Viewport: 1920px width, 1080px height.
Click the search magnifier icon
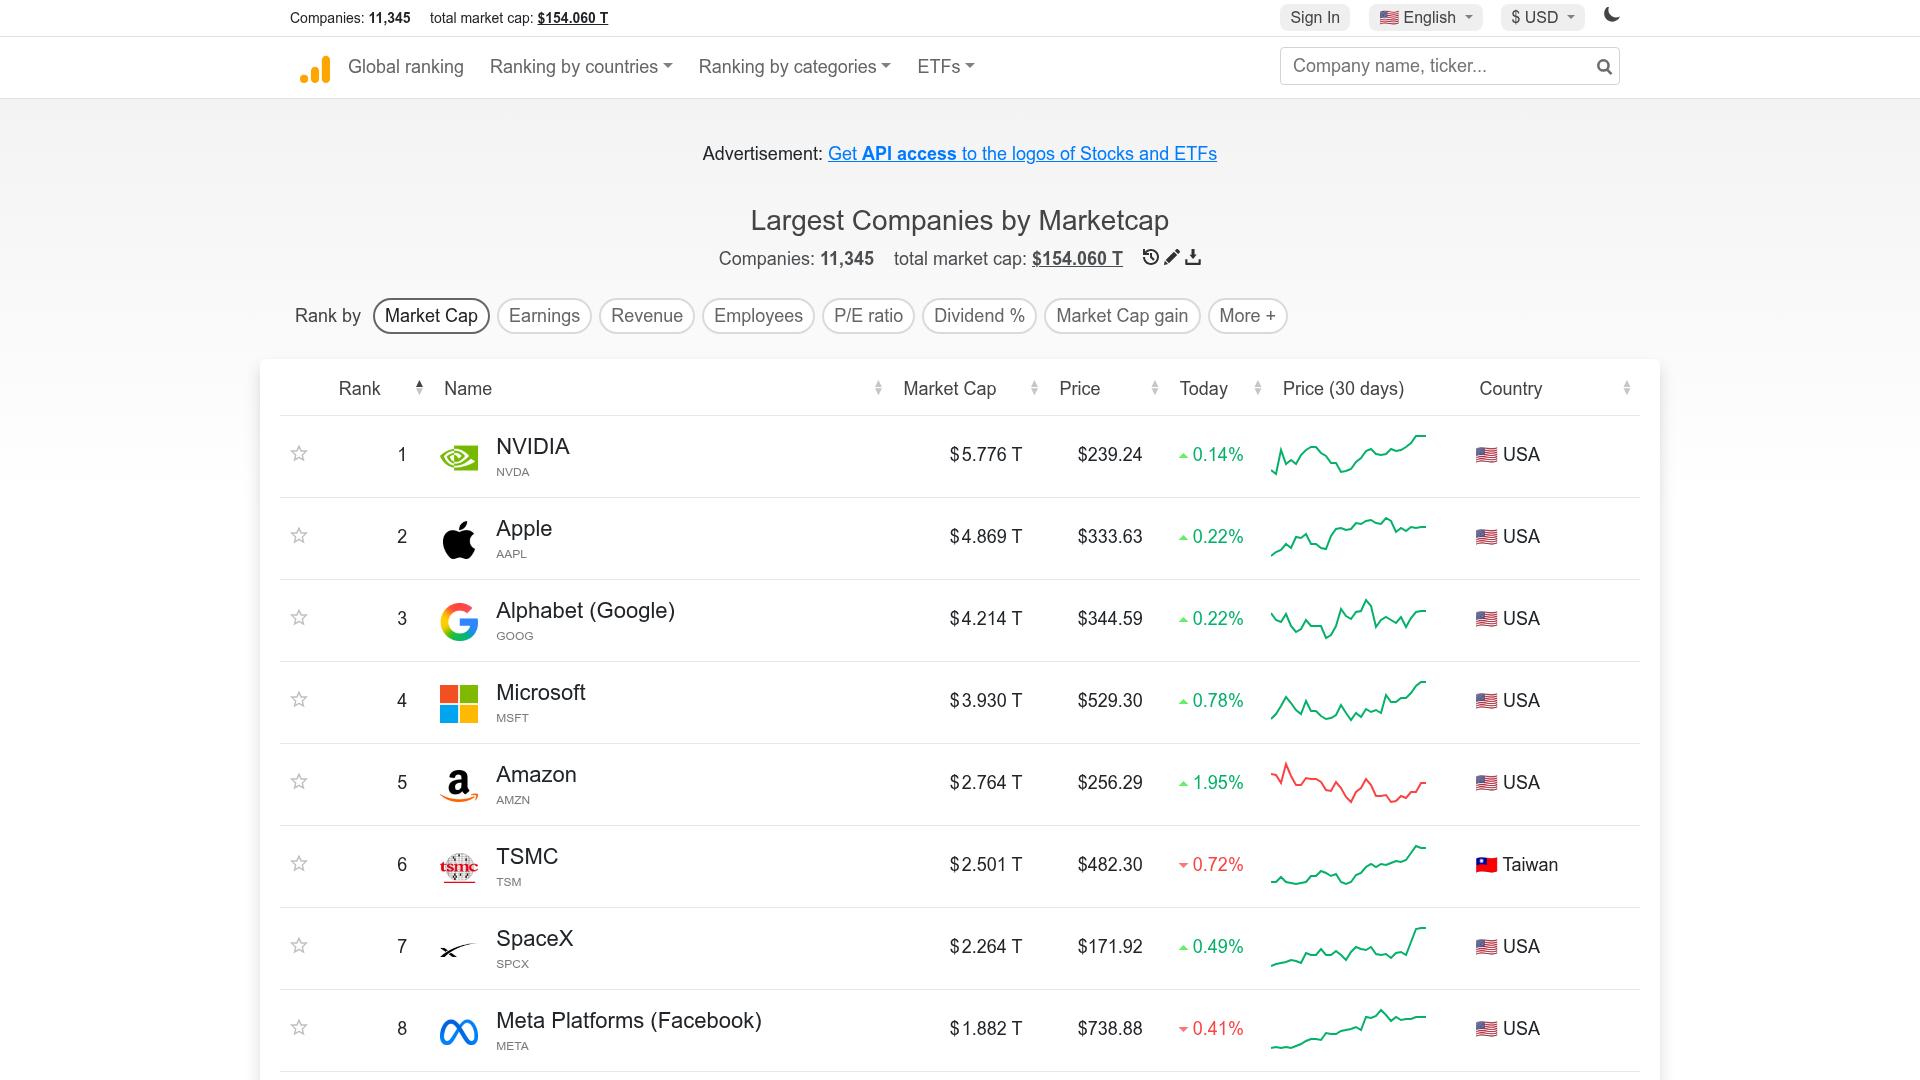(x=1604, y=67)
